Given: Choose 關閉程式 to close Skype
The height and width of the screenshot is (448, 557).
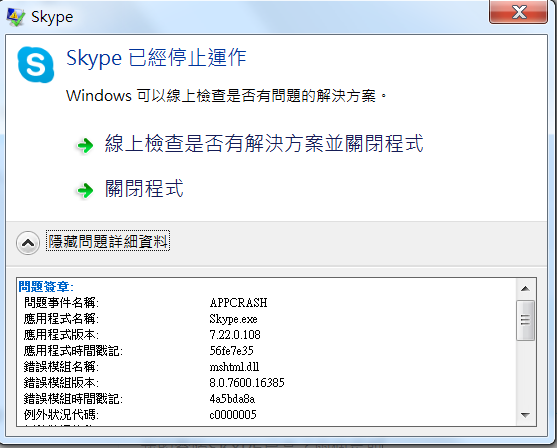Looking at the screenshot, I should click(144, 188).
